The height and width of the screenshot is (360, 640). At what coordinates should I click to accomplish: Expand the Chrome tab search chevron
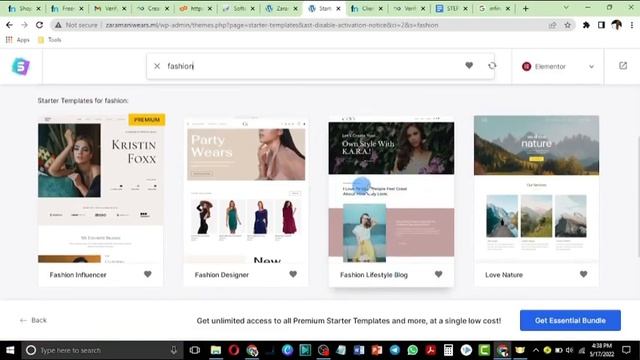[x=566, y=8]
